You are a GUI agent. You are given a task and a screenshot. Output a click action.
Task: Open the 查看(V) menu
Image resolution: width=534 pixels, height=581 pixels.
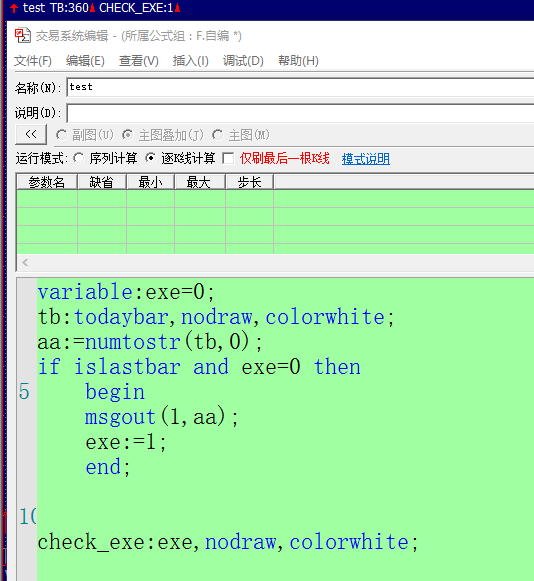139,60
